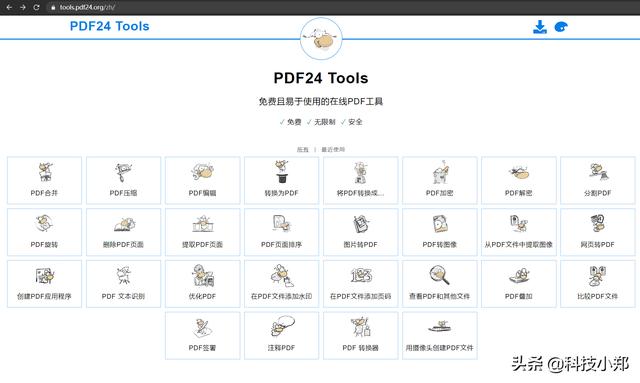Open the 提取PDF页面 tool
640x383 pixels.
[x=202, y=232]
